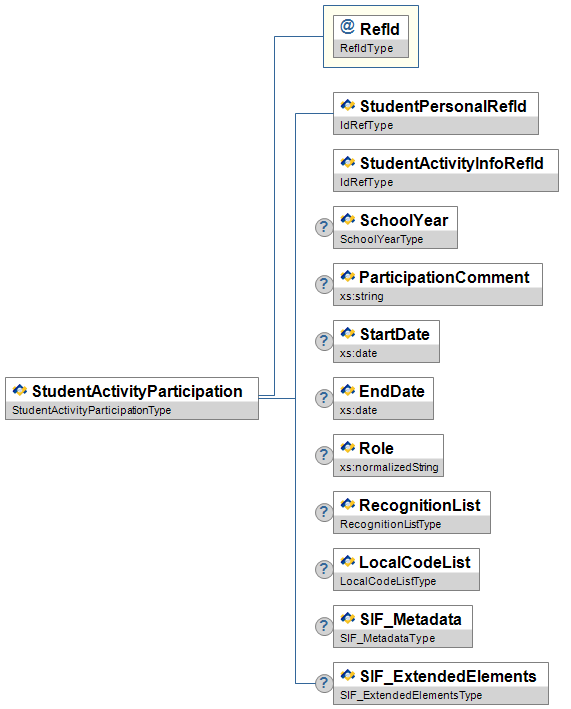Click the question mark icon beside EndDate

pyautogui.click(x=324, y=398)
